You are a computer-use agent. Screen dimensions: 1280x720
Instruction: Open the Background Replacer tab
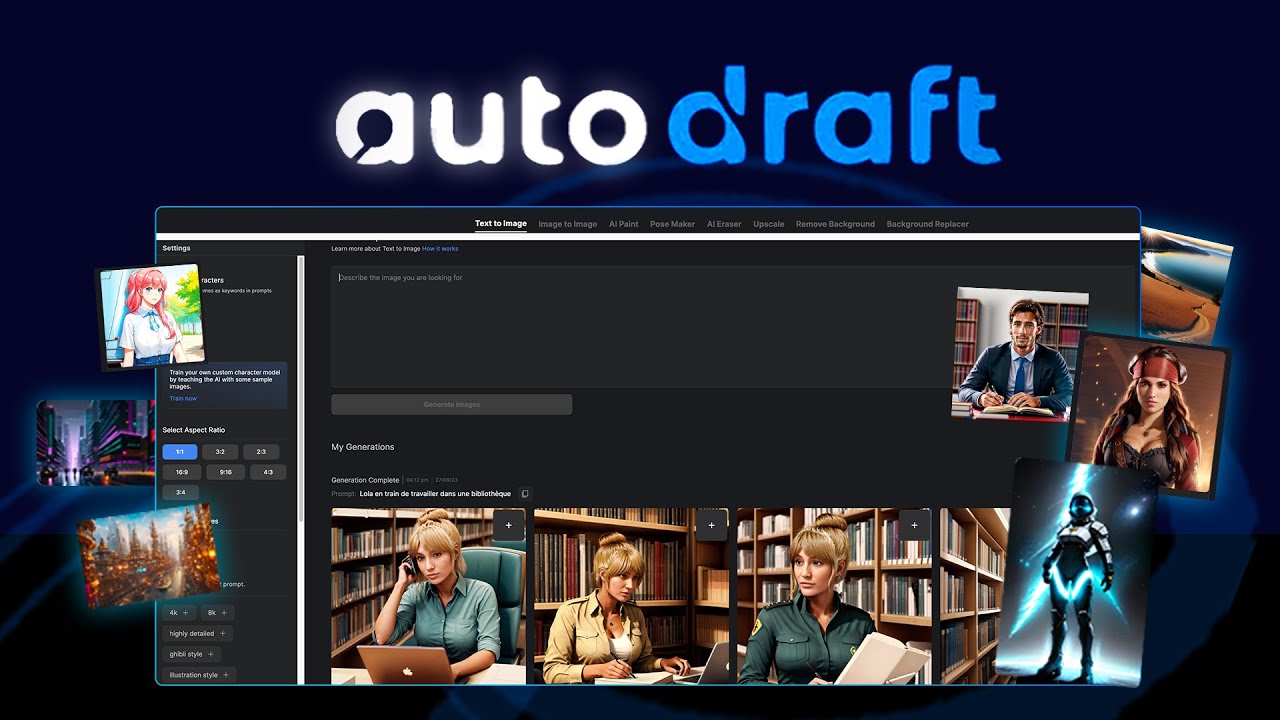(927, 224)
